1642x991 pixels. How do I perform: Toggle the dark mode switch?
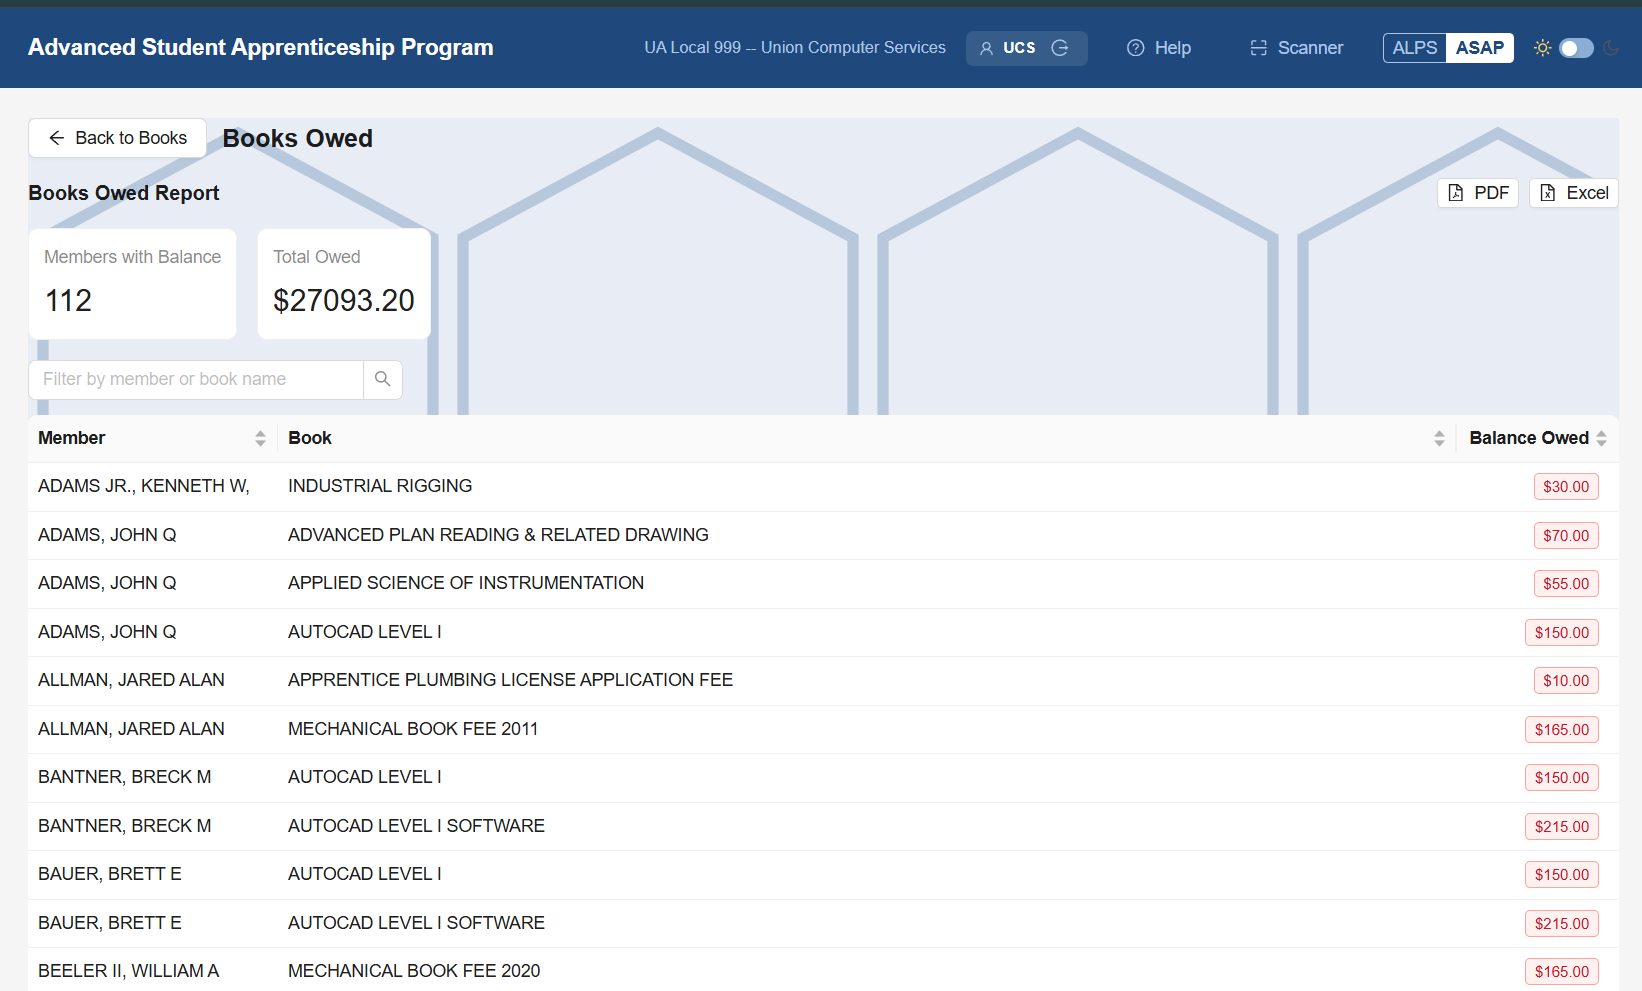1576,48
